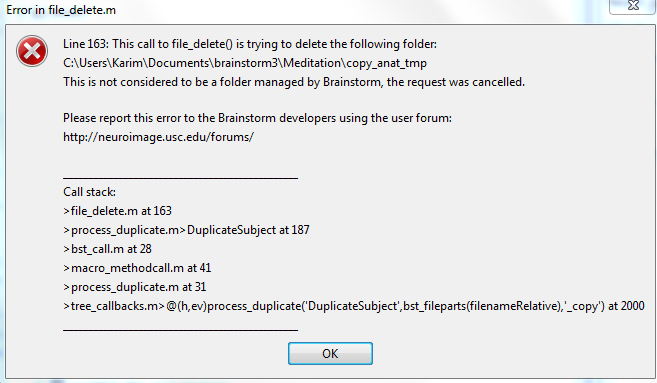Close the error dialog with X button
Image resolution: width=657 pixels, height=383 pixels.
click(633, 6)
